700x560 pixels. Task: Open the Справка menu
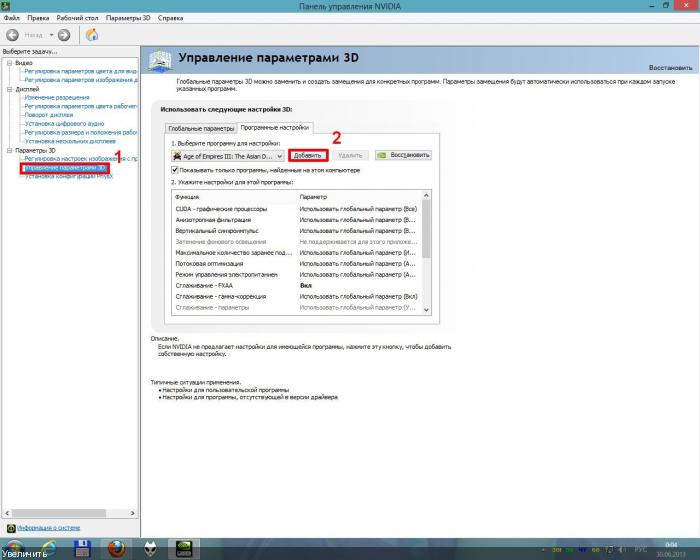click(x=171, y=18)
